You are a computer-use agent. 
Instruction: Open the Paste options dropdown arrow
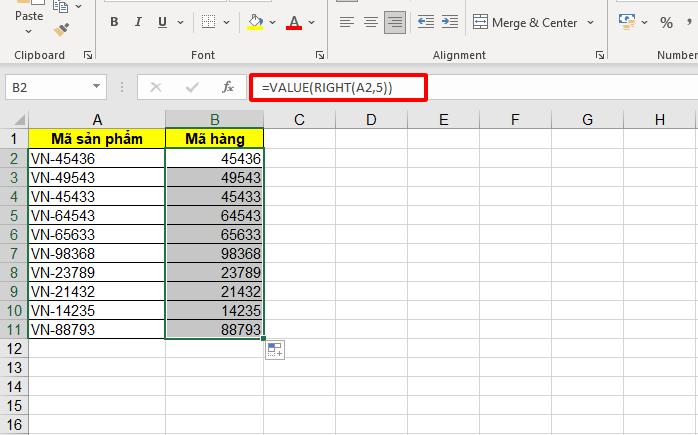coord(28,31)
